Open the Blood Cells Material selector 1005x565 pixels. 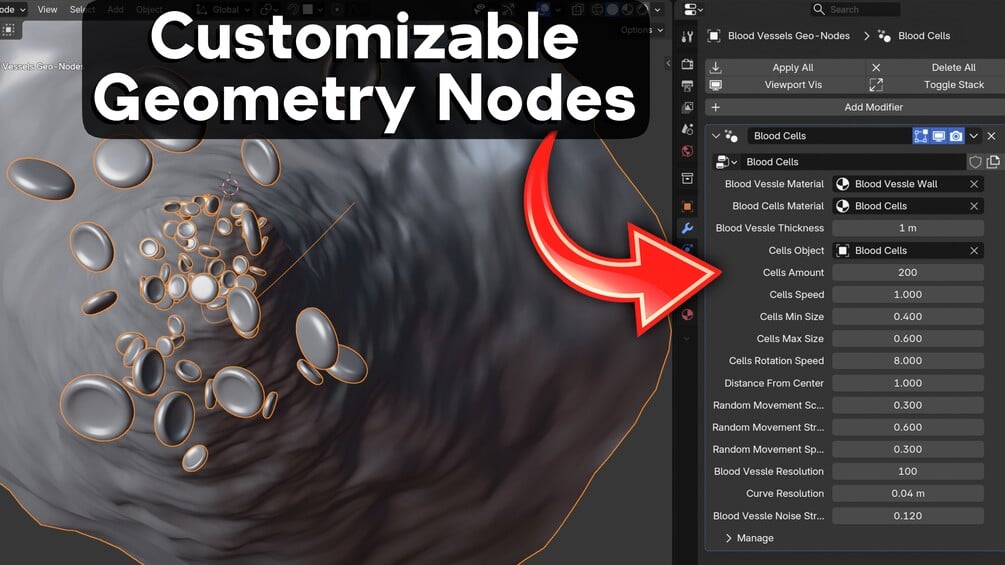coord(908,206)
